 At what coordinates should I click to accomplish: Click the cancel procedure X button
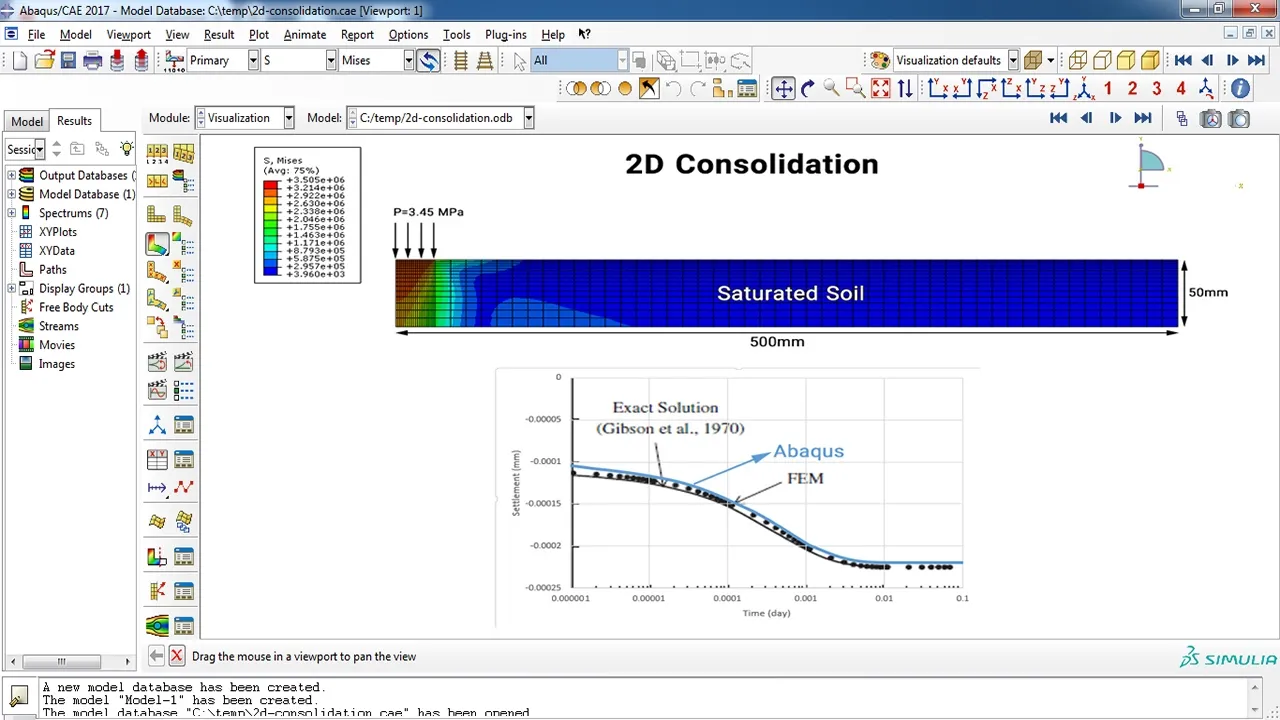pos(177,656)
